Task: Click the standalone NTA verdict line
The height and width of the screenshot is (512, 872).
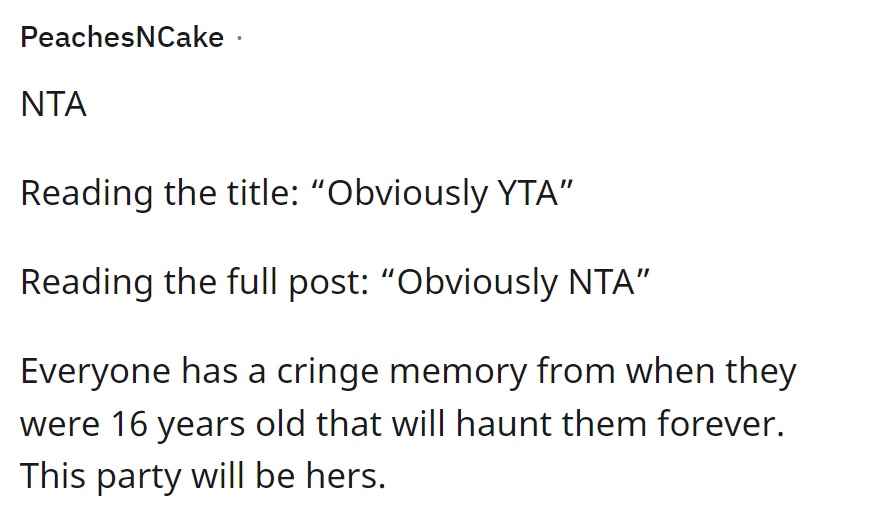Action: coord(53,104)
